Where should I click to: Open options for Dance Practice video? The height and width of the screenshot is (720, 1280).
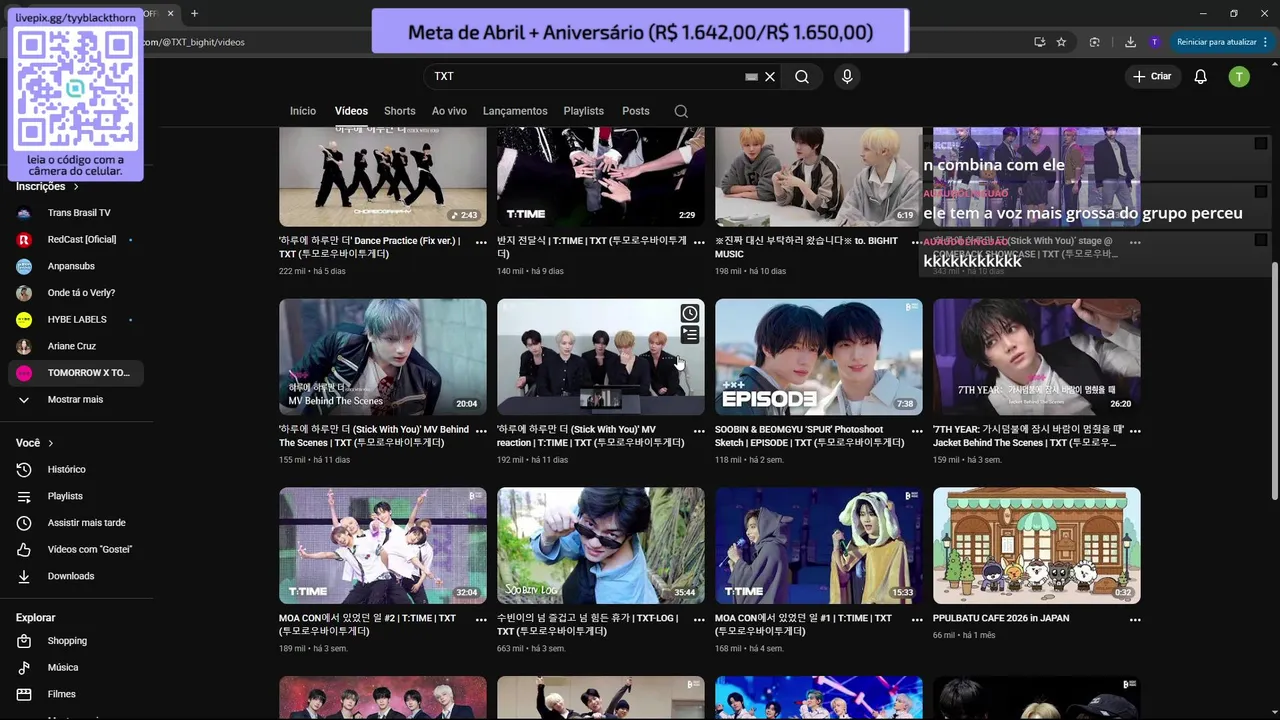tap(481, 242)
